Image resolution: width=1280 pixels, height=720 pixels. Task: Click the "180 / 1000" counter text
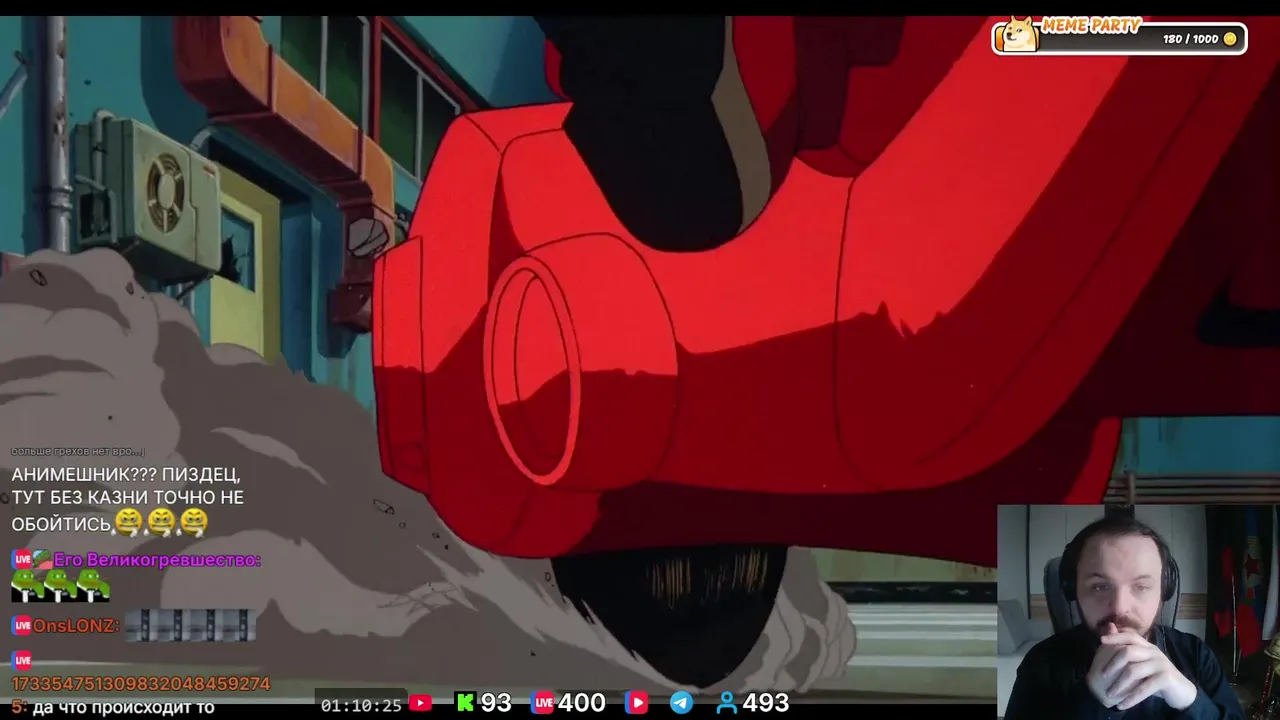click(x=1190, y=39)
